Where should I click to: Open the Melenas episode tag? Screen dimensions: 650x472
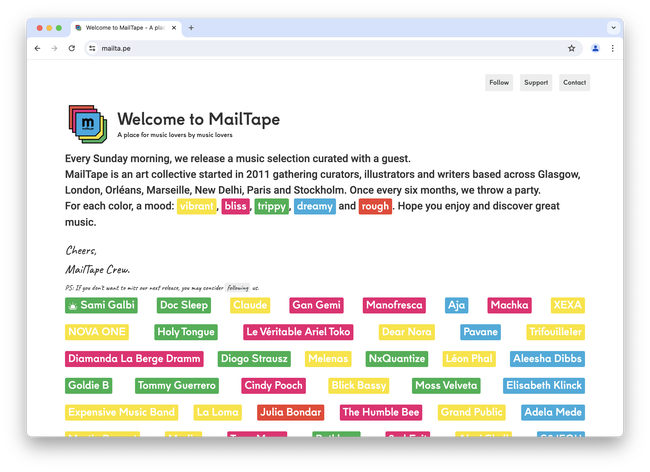click(328, 359)
